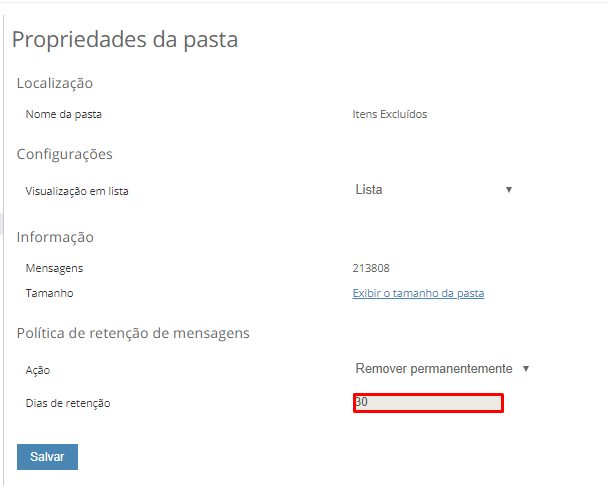Select the Configurações section heading
The height and width of the screenshot is (486, 608).
65,154
